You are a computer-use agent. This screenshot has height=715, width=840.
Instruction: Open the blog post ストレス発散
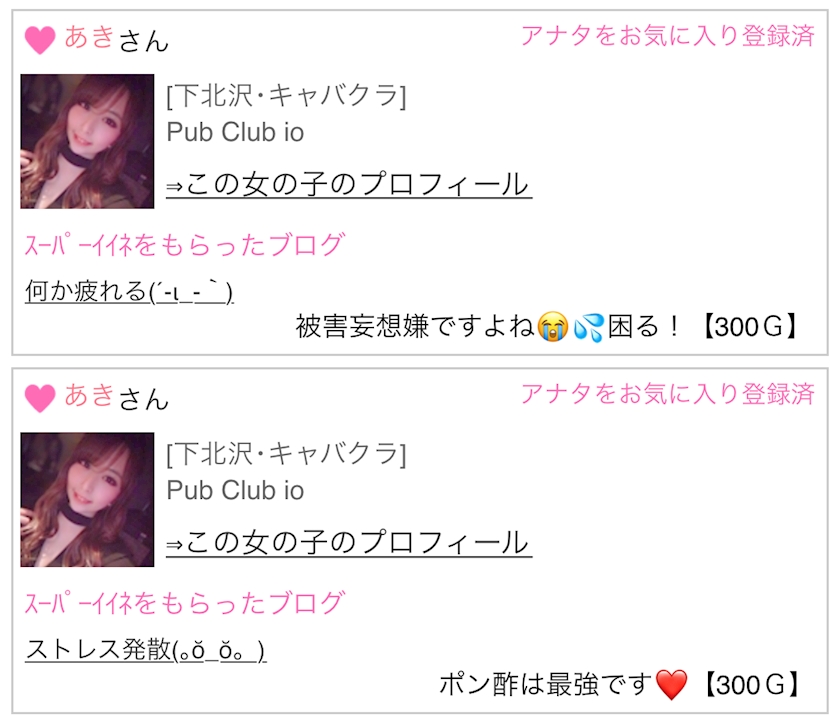pos(145,650)
